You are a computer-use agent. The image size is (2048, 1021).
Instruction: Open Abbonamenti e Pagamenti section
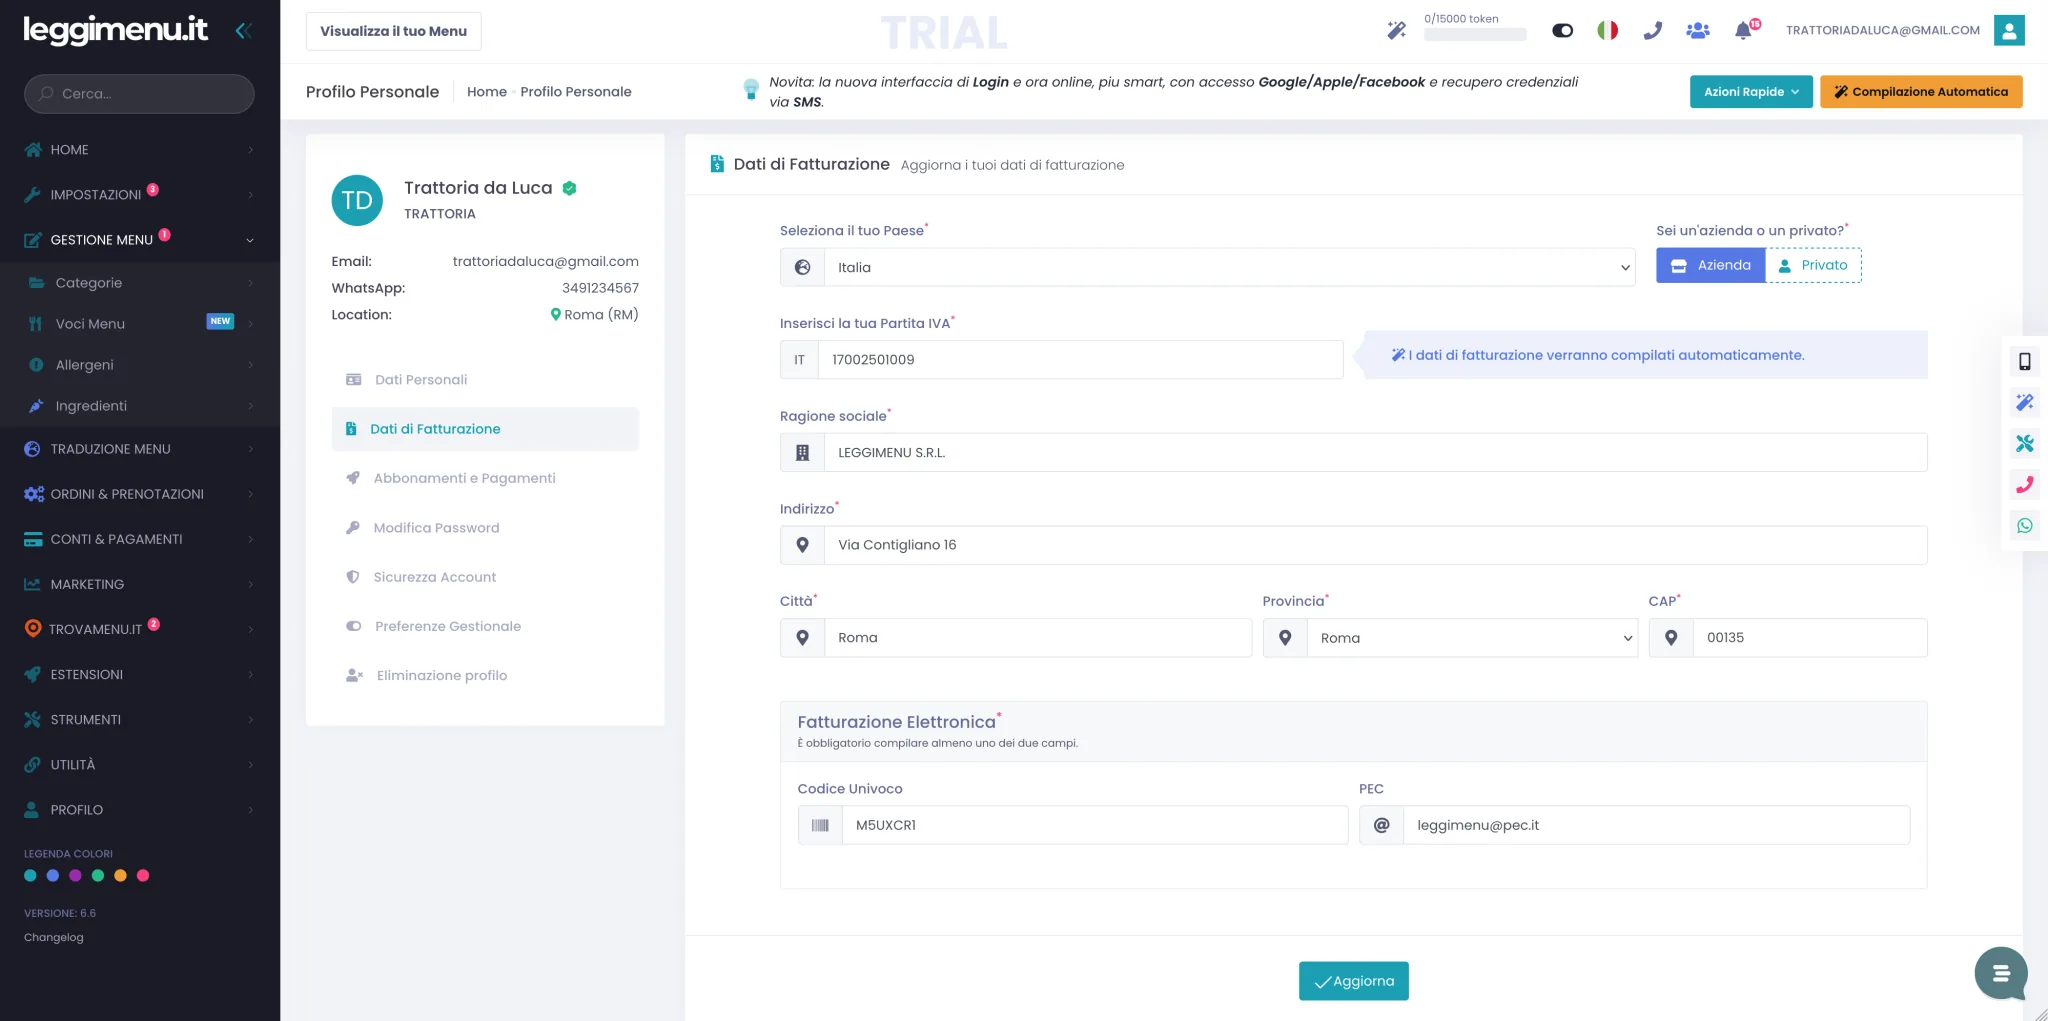tap(464, 478)
